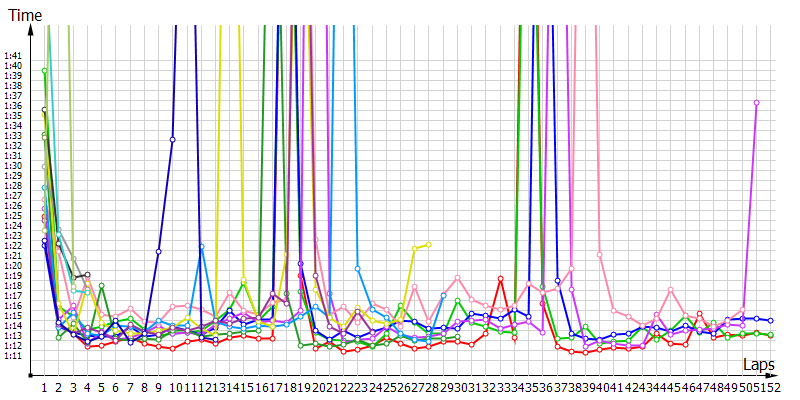
Task: Click the 1:11 label on time axis
Action: [x=13, y=355]
